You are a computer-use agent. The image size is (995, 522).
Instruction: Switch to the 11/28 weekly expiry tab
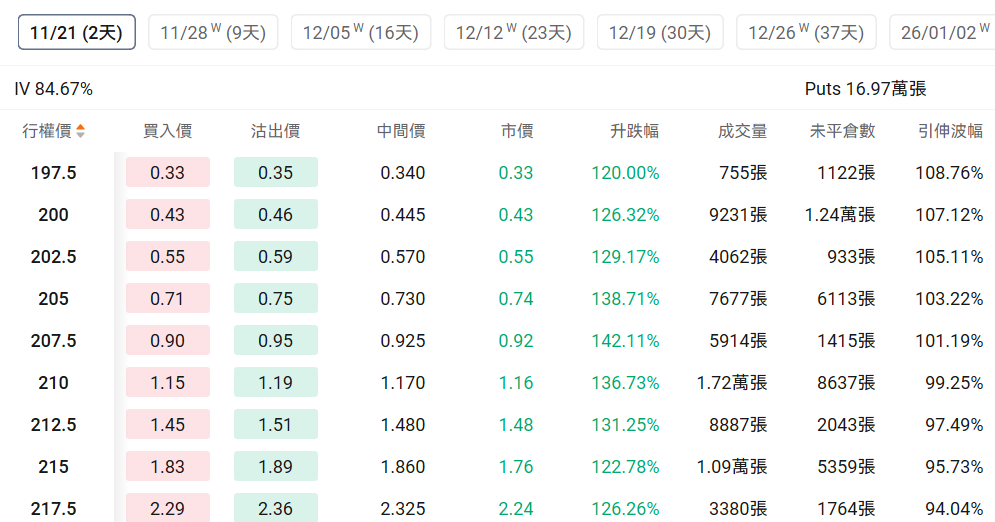click(x=212, y=32)
